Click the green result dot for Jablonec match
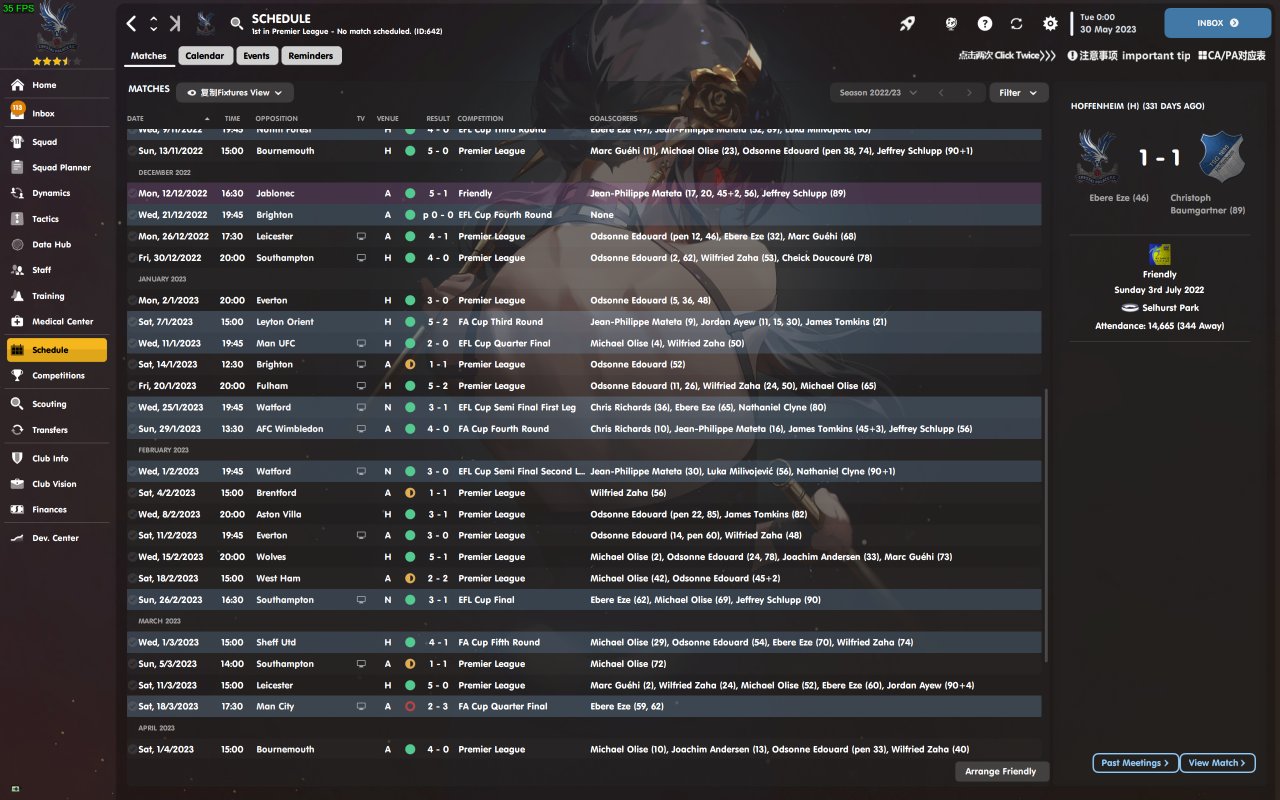The image size is (1280, 800). (410, 193)
